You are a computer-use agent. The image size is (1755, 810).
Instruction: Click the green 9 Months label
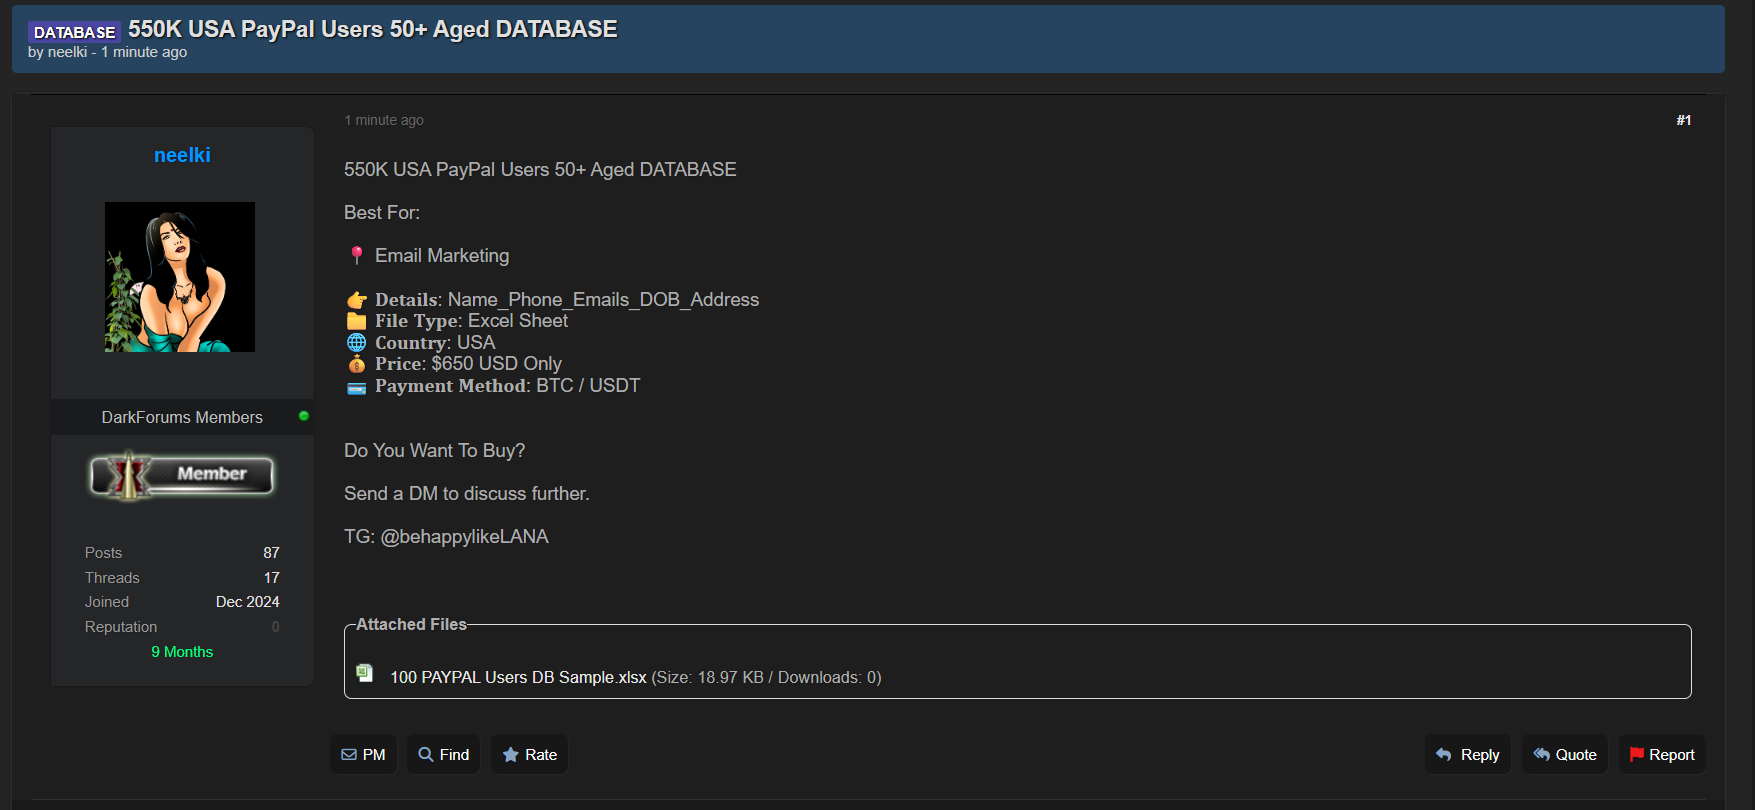(x=182, y=652)
